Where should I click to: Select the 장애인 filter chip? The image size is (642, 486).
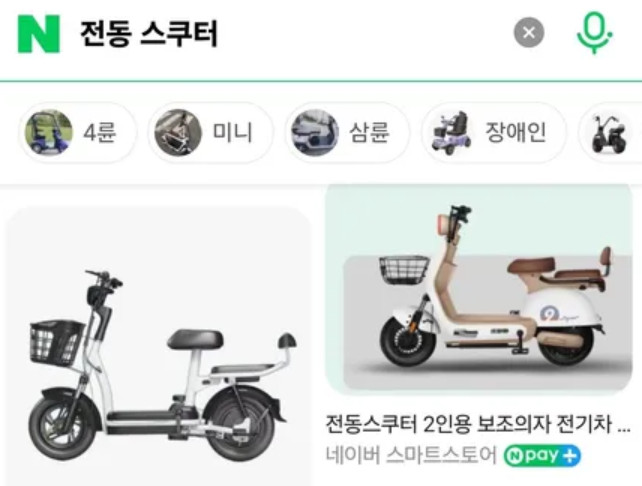[493, 132]
